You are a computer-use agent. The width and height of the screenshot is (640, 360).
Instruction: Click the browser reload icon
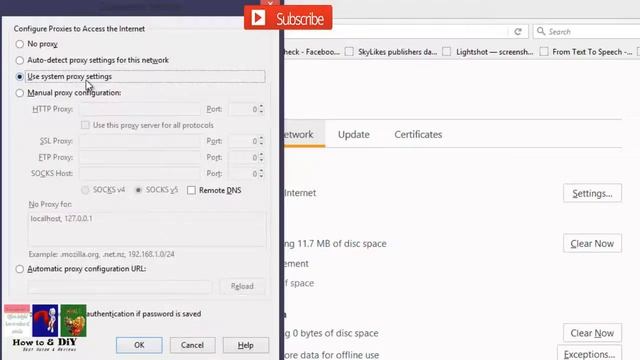click(x=518, y=32)
